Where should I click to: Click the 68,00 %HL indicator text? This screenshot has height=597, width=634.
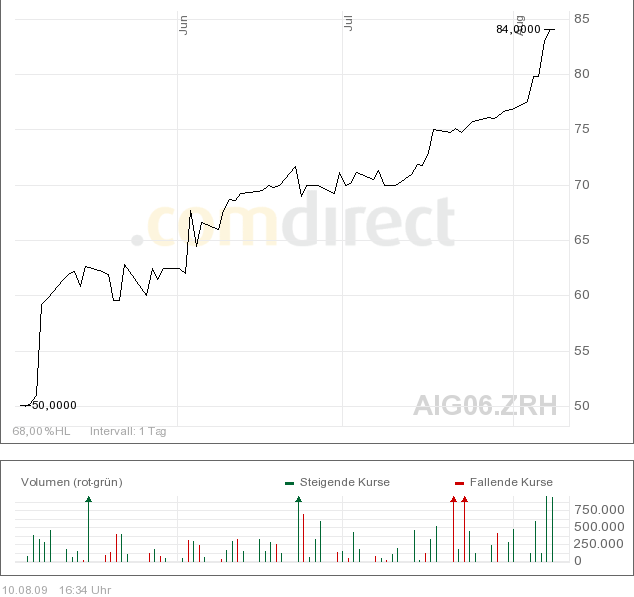[x=41, y=431]
